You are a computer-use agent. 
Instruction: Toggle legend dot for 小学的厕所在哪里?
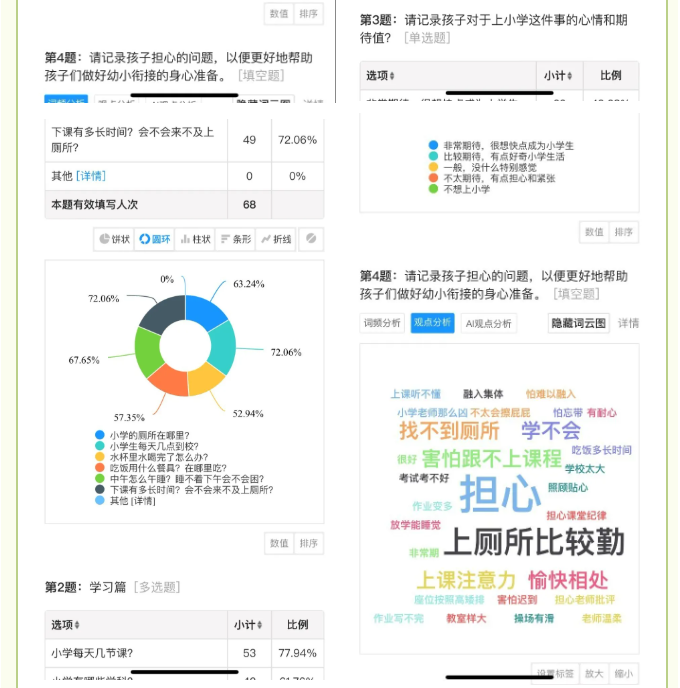(100, 435)
